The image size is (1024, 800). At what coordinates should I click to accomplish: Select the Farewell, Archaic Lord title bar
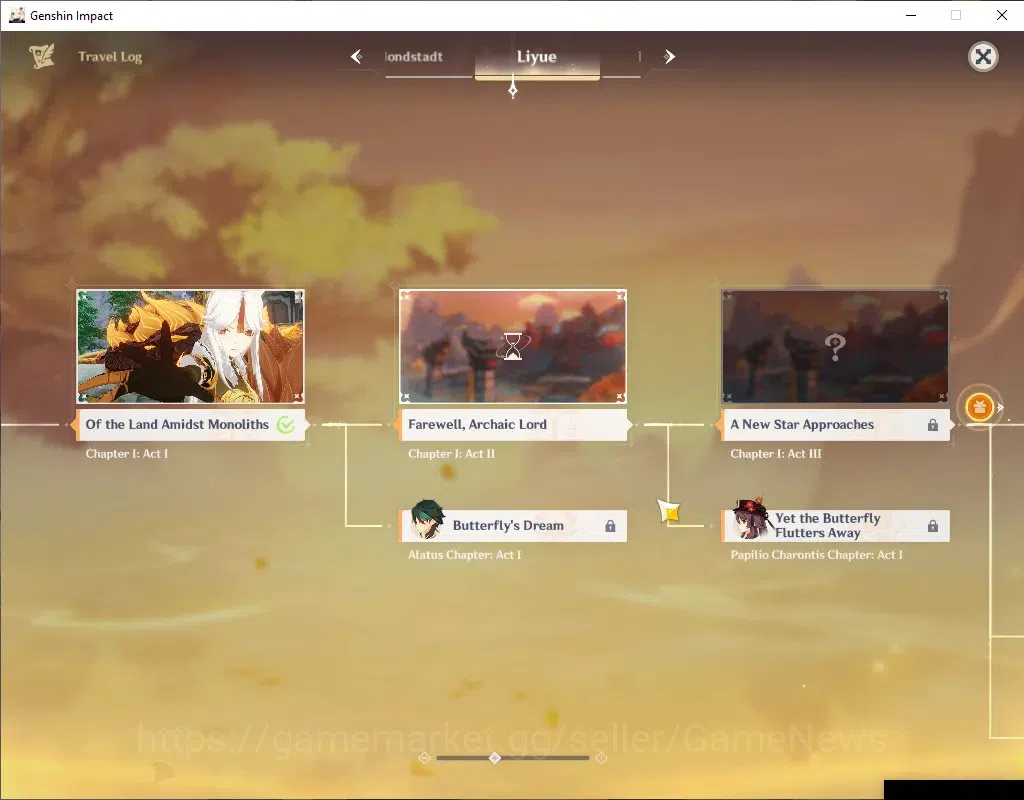tap(513, 424)
